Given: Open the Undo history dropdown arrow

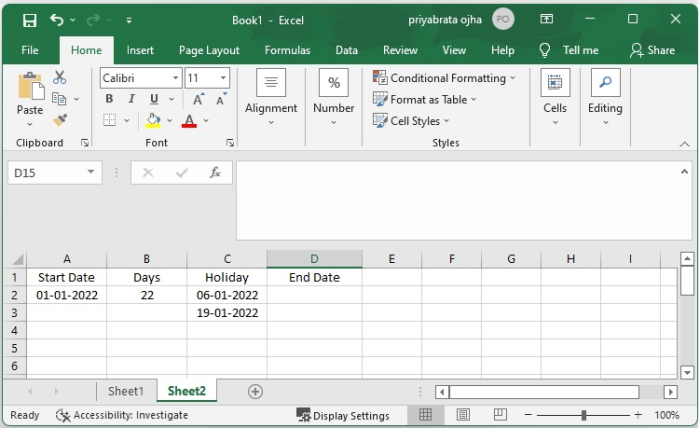Looking at the screenshot, I should (73, 20).
